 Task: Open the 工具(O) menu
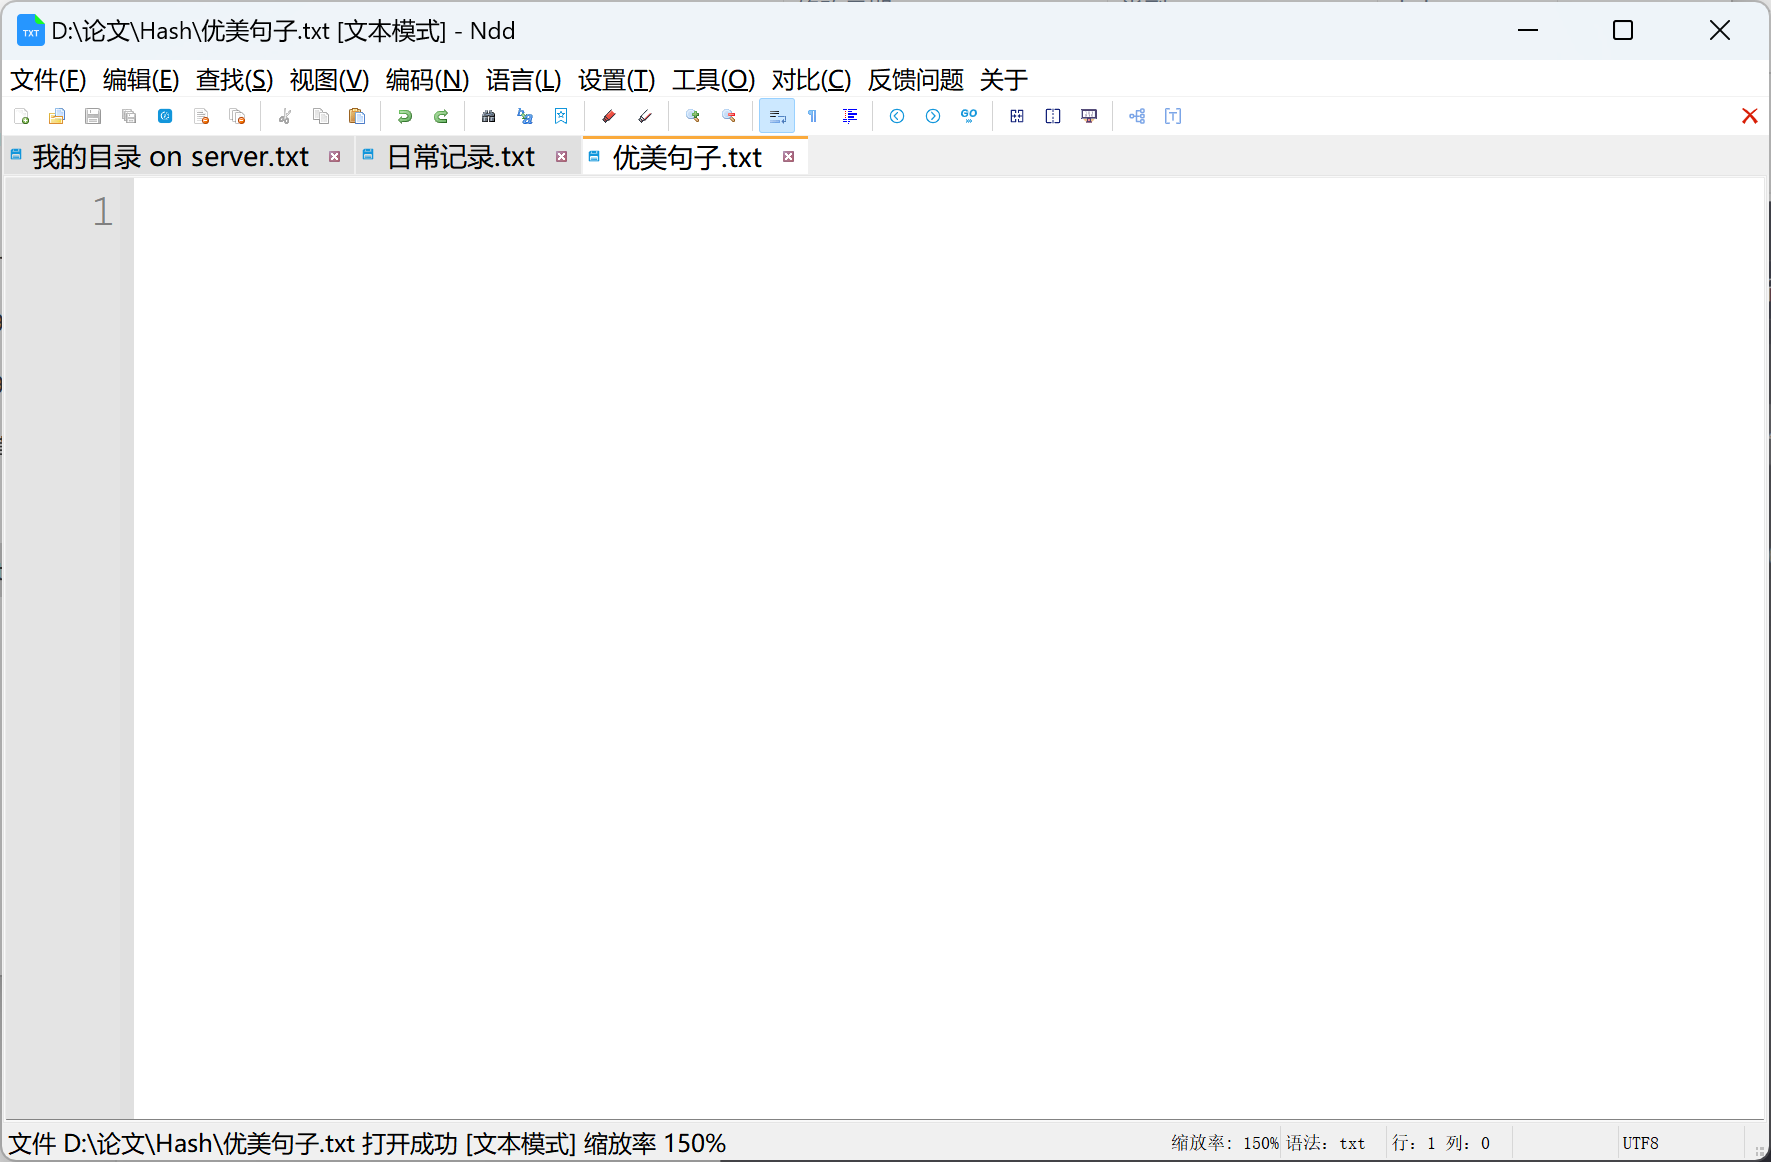[714, 80]
